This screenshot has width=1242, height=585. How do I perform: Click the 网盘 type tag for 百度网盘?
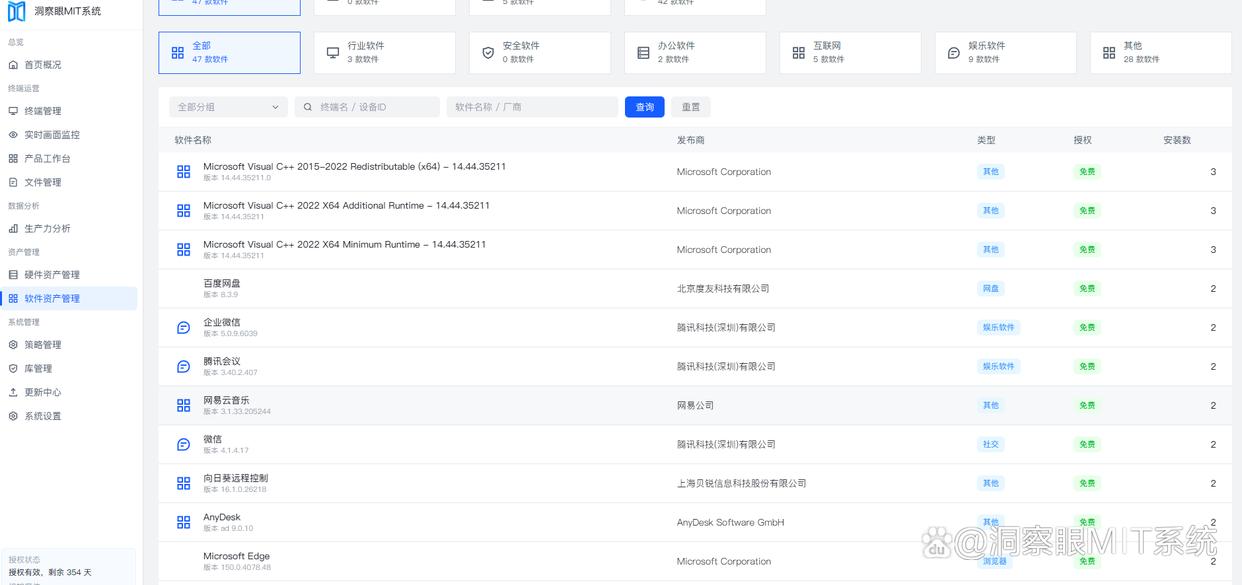pyautogui.click(x=990, y=288)
